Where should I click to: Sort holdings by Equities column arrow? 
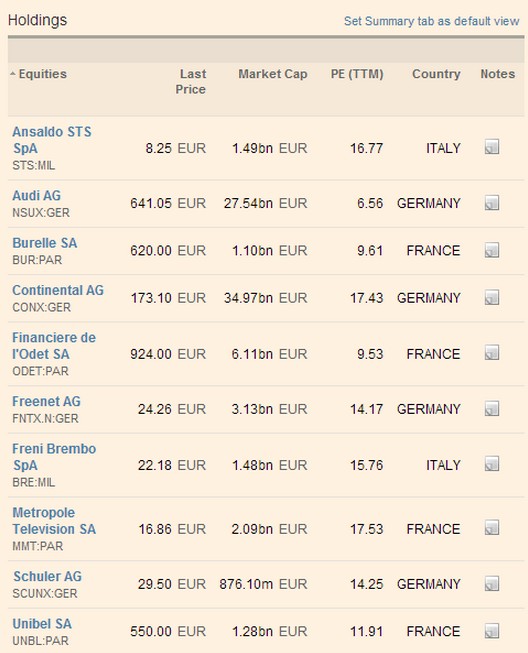[x=13, y=74]
